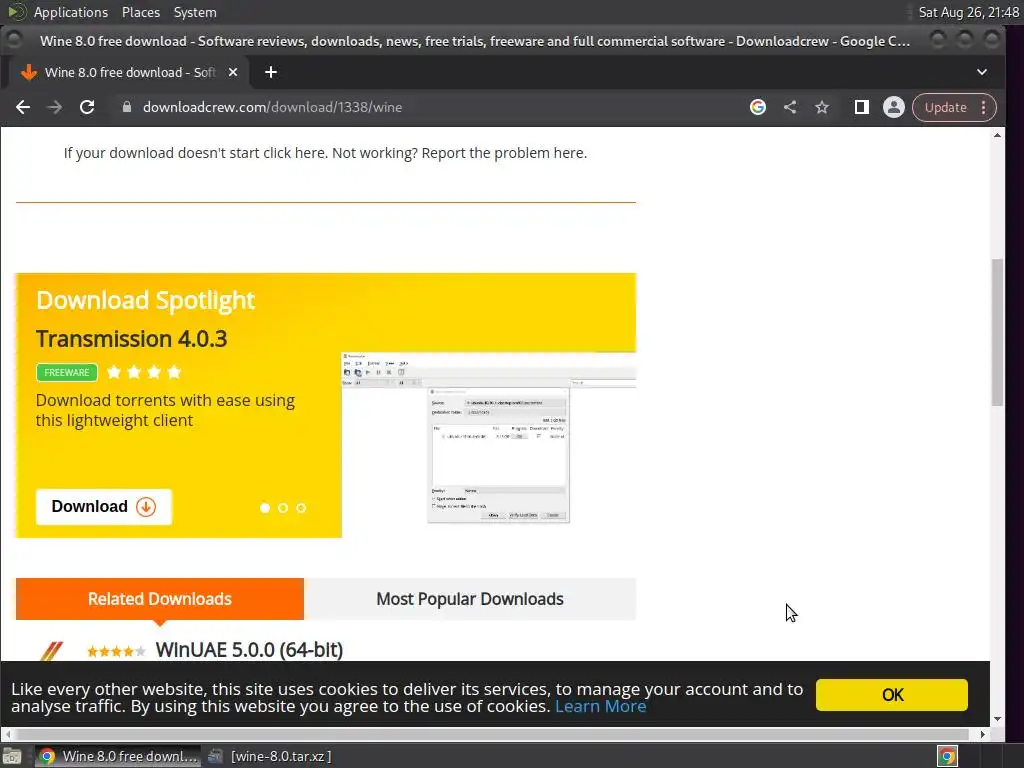Click the MATE logo icon in top panel
This screenshot has width=1024, height=768.
pyautogui.click(x=16, y=12)
